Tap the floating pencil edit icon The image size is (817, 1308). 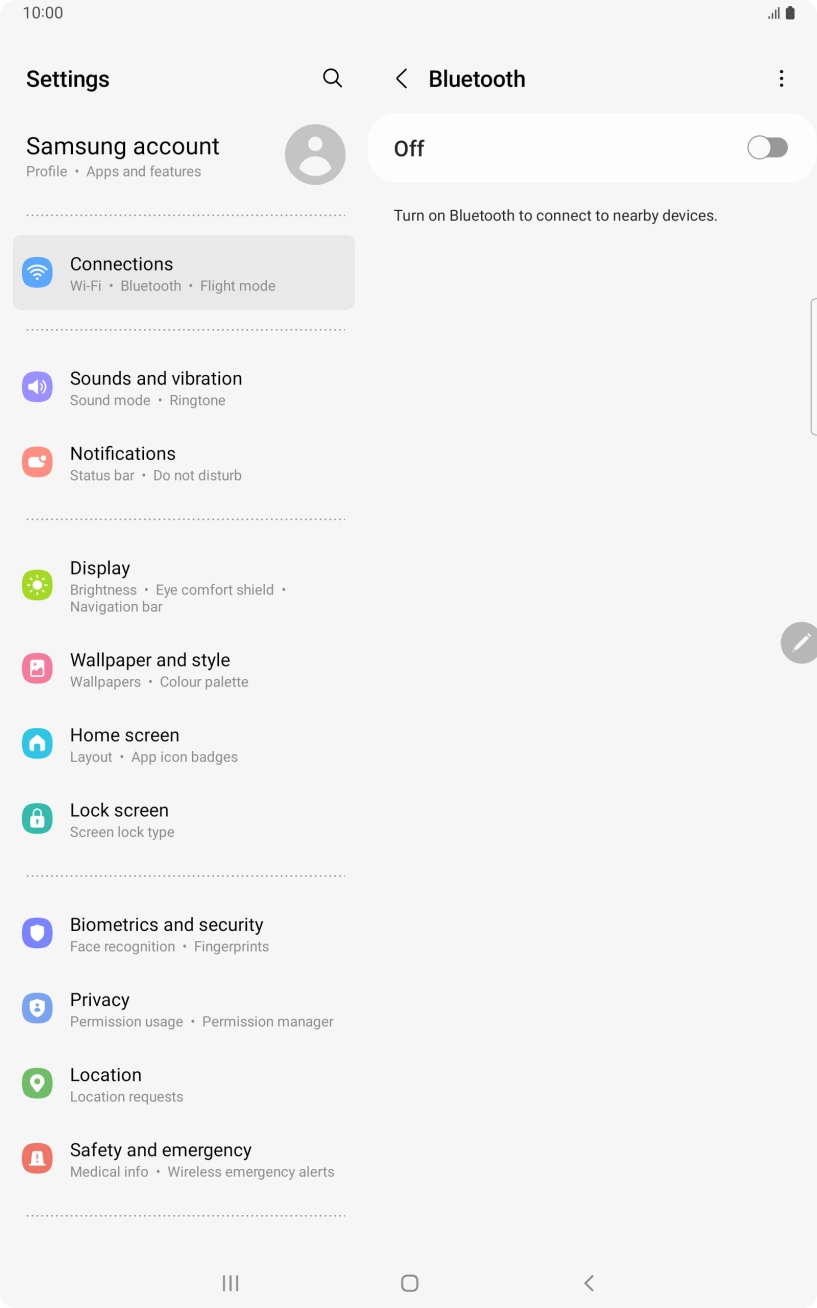click(x=799, y=643)
